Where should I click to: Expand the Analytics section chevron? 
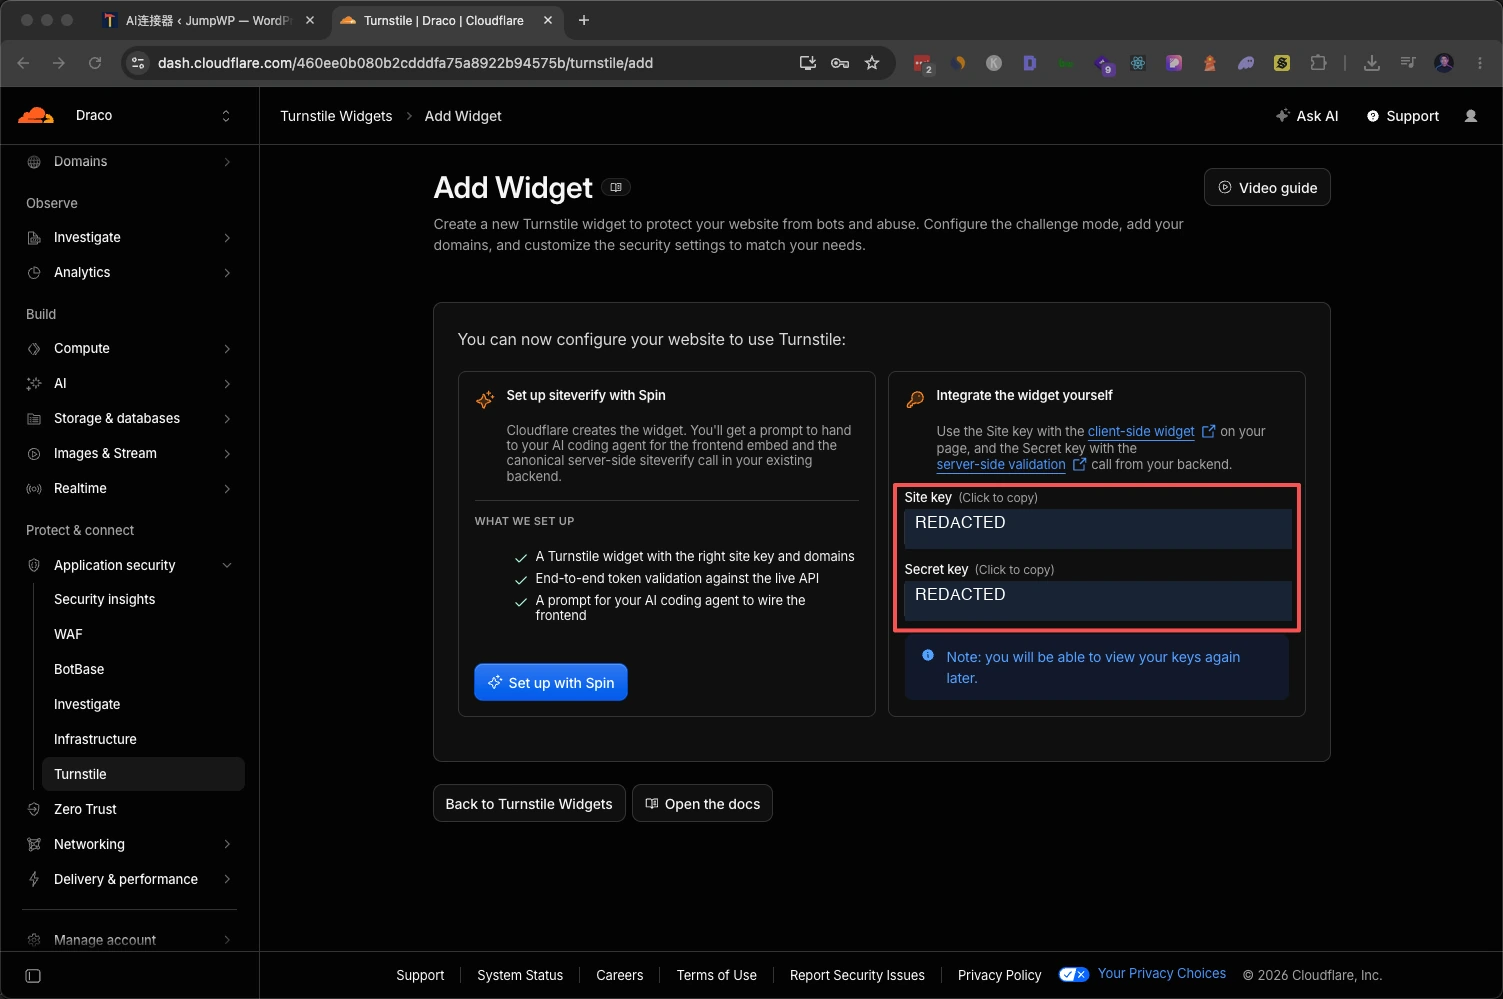coord(227,273)
